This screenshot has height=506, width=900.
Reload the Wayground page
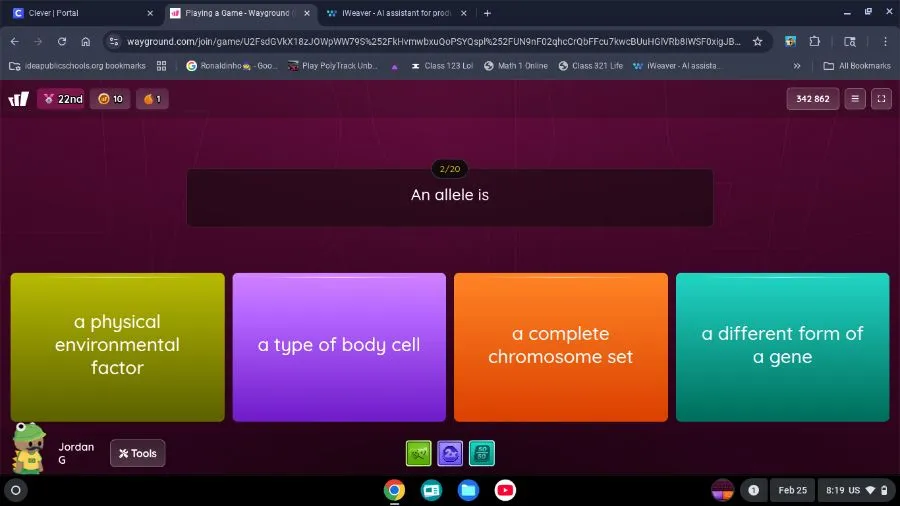[62, 41]
